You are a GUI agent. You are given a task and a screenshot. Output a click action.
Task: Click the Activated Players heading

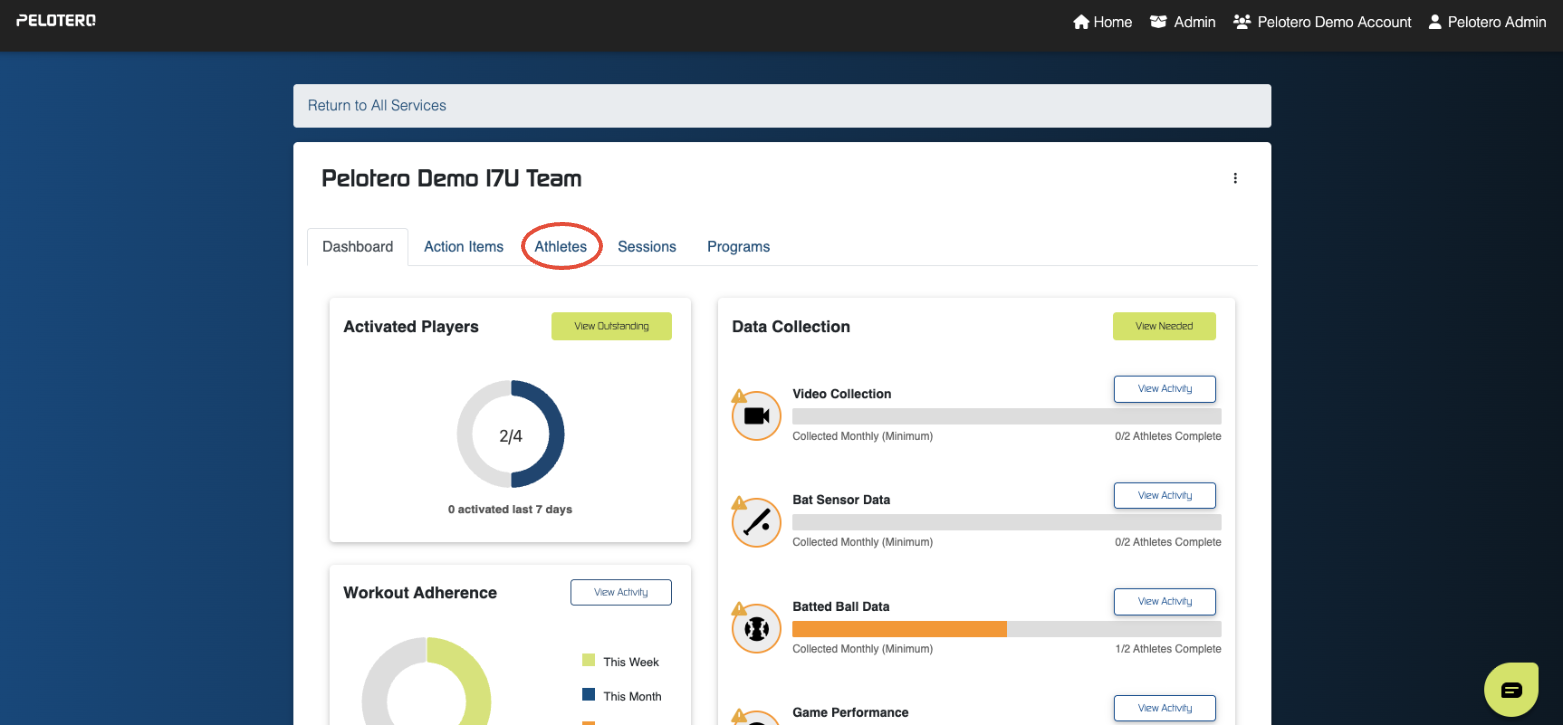tap(411, 327)
